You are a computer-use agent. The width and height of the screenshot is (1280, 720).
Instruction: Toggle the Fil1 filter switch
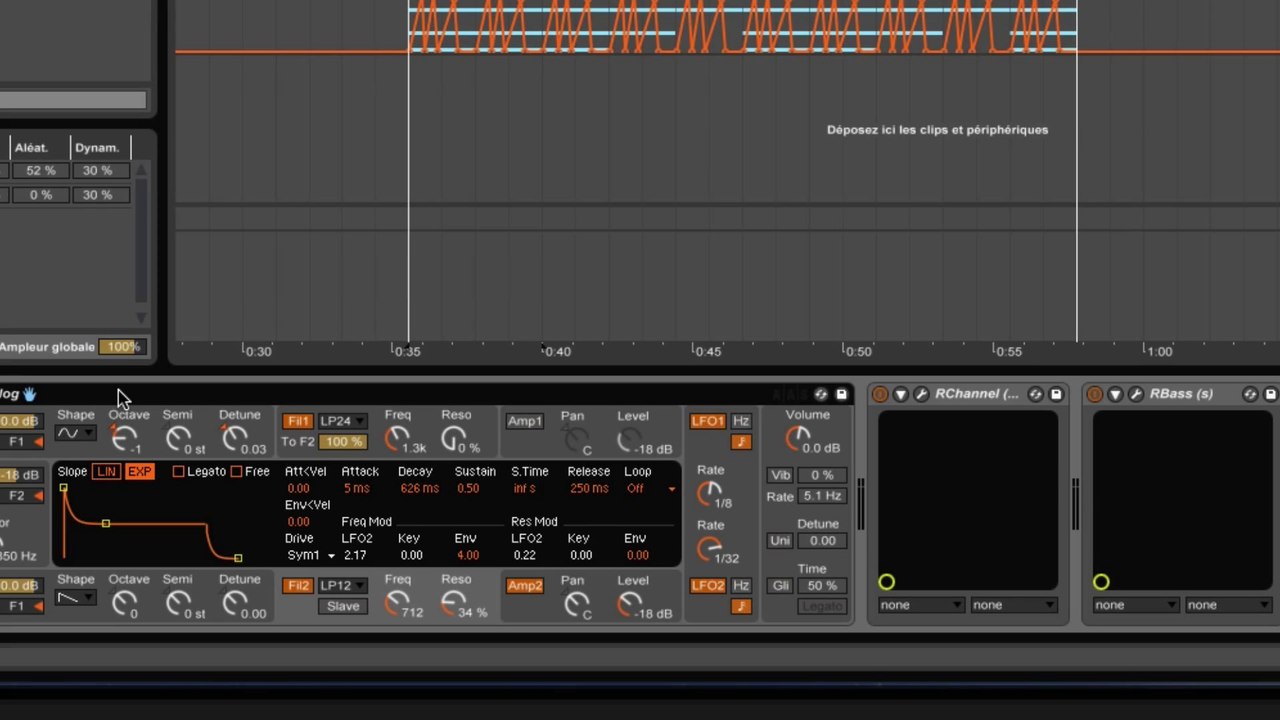coord(298,421)
